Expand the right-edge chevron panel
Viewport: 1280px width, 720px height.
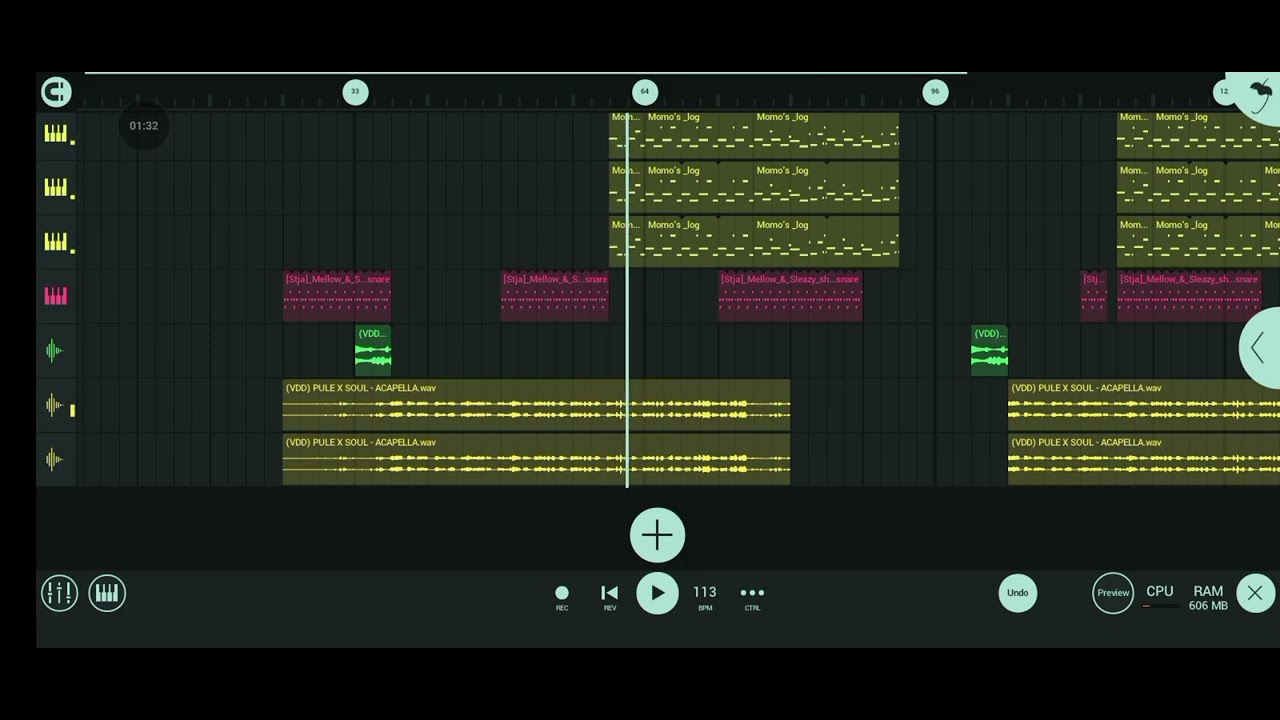(1260, 348)
